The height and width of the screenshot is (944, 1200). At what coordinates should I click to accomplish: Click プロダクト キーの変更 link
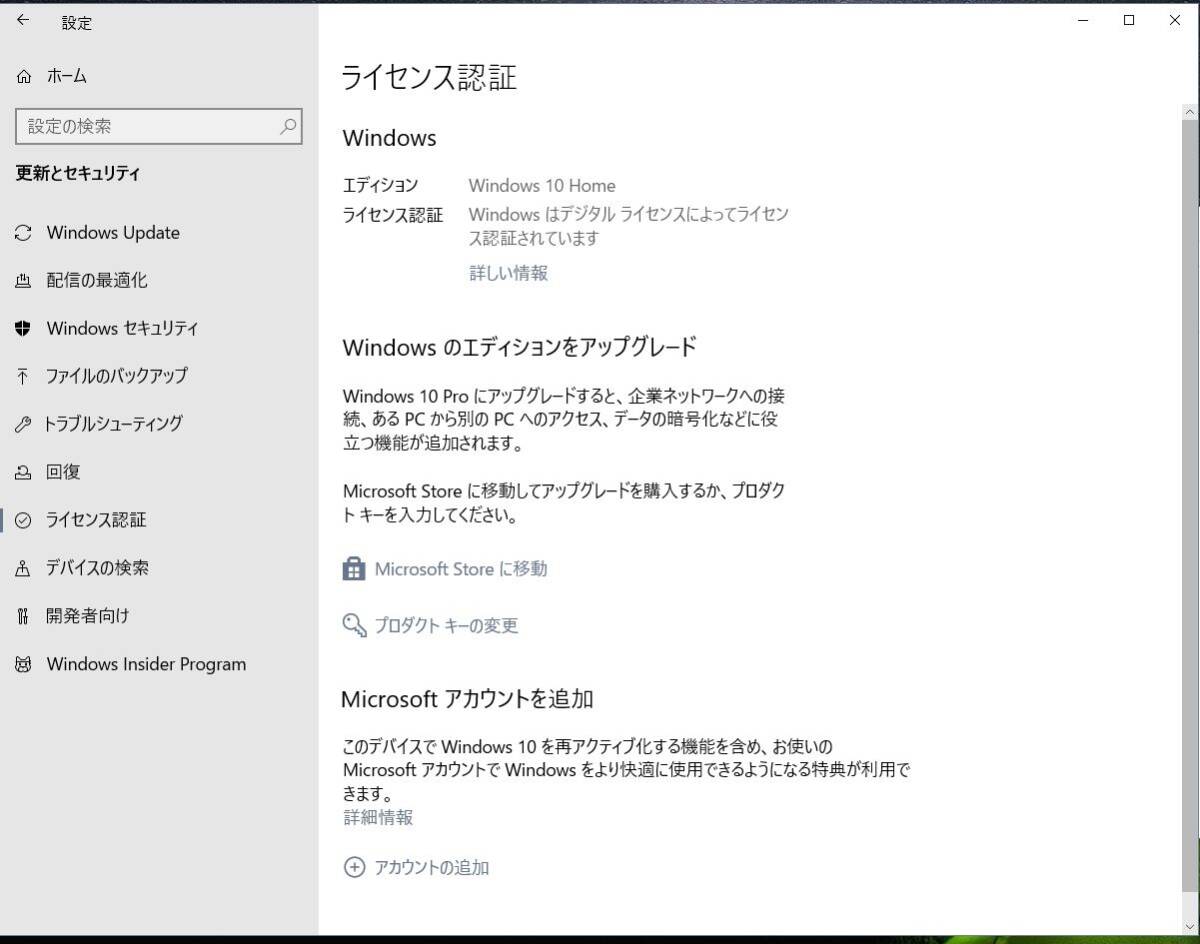(x=446, y=626)
